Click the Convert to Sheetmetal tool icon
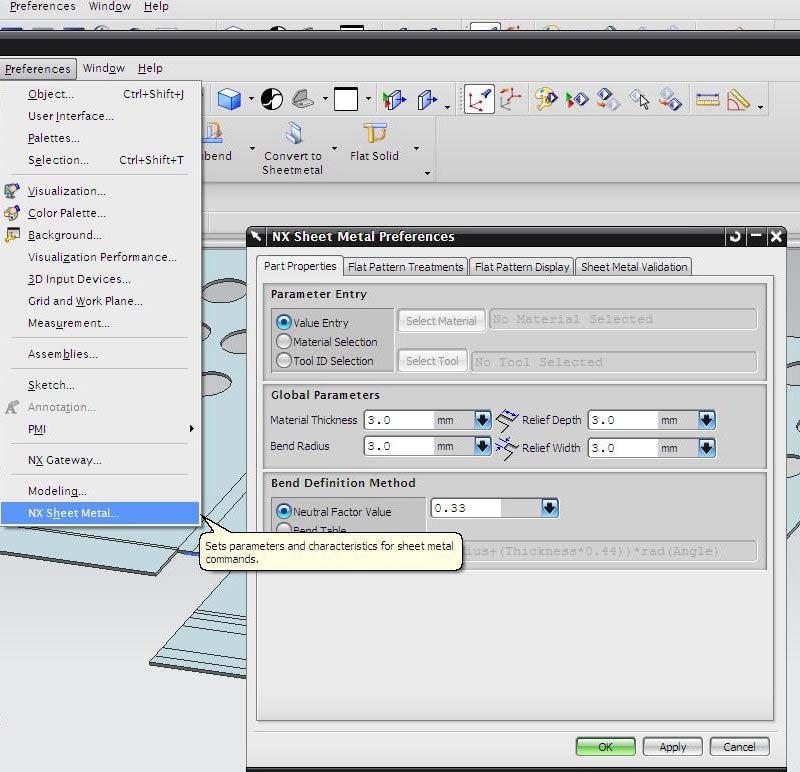800x772 pixels. pos(293,133)
